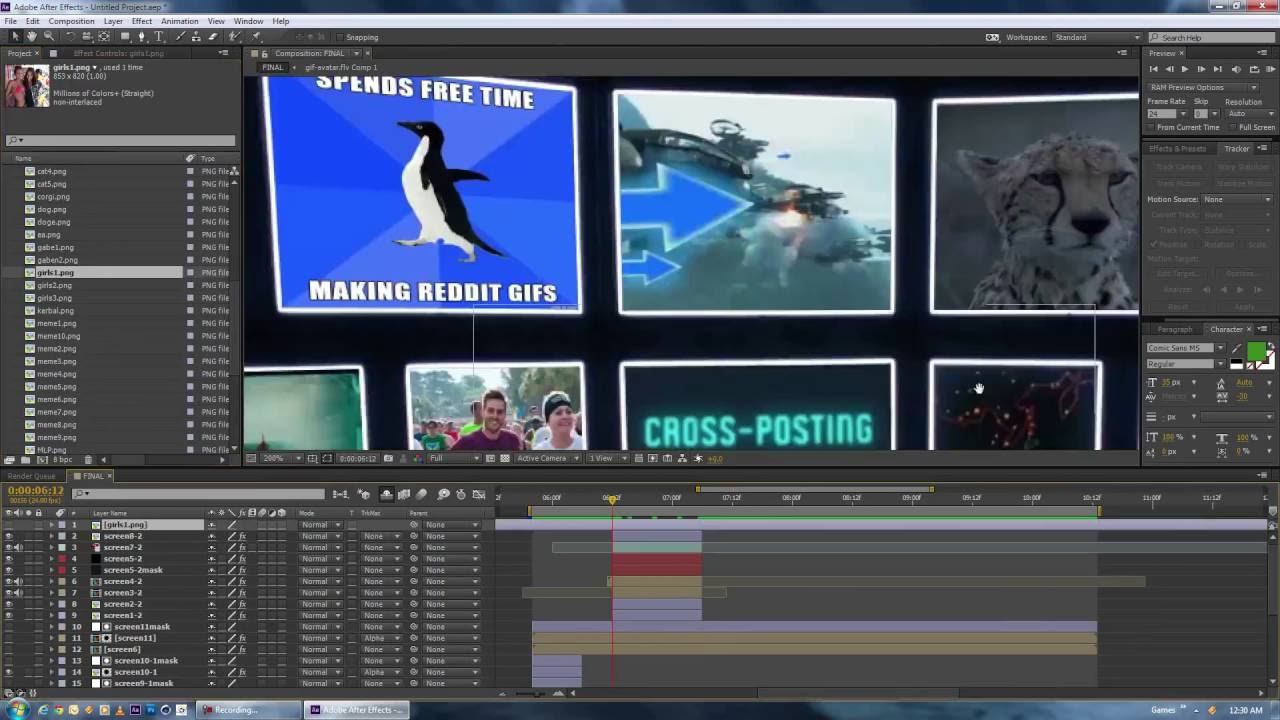The height and width of the screenshot is (720, 1280).
Task: Start RAM preview playback
Action: pos(1271,69)
